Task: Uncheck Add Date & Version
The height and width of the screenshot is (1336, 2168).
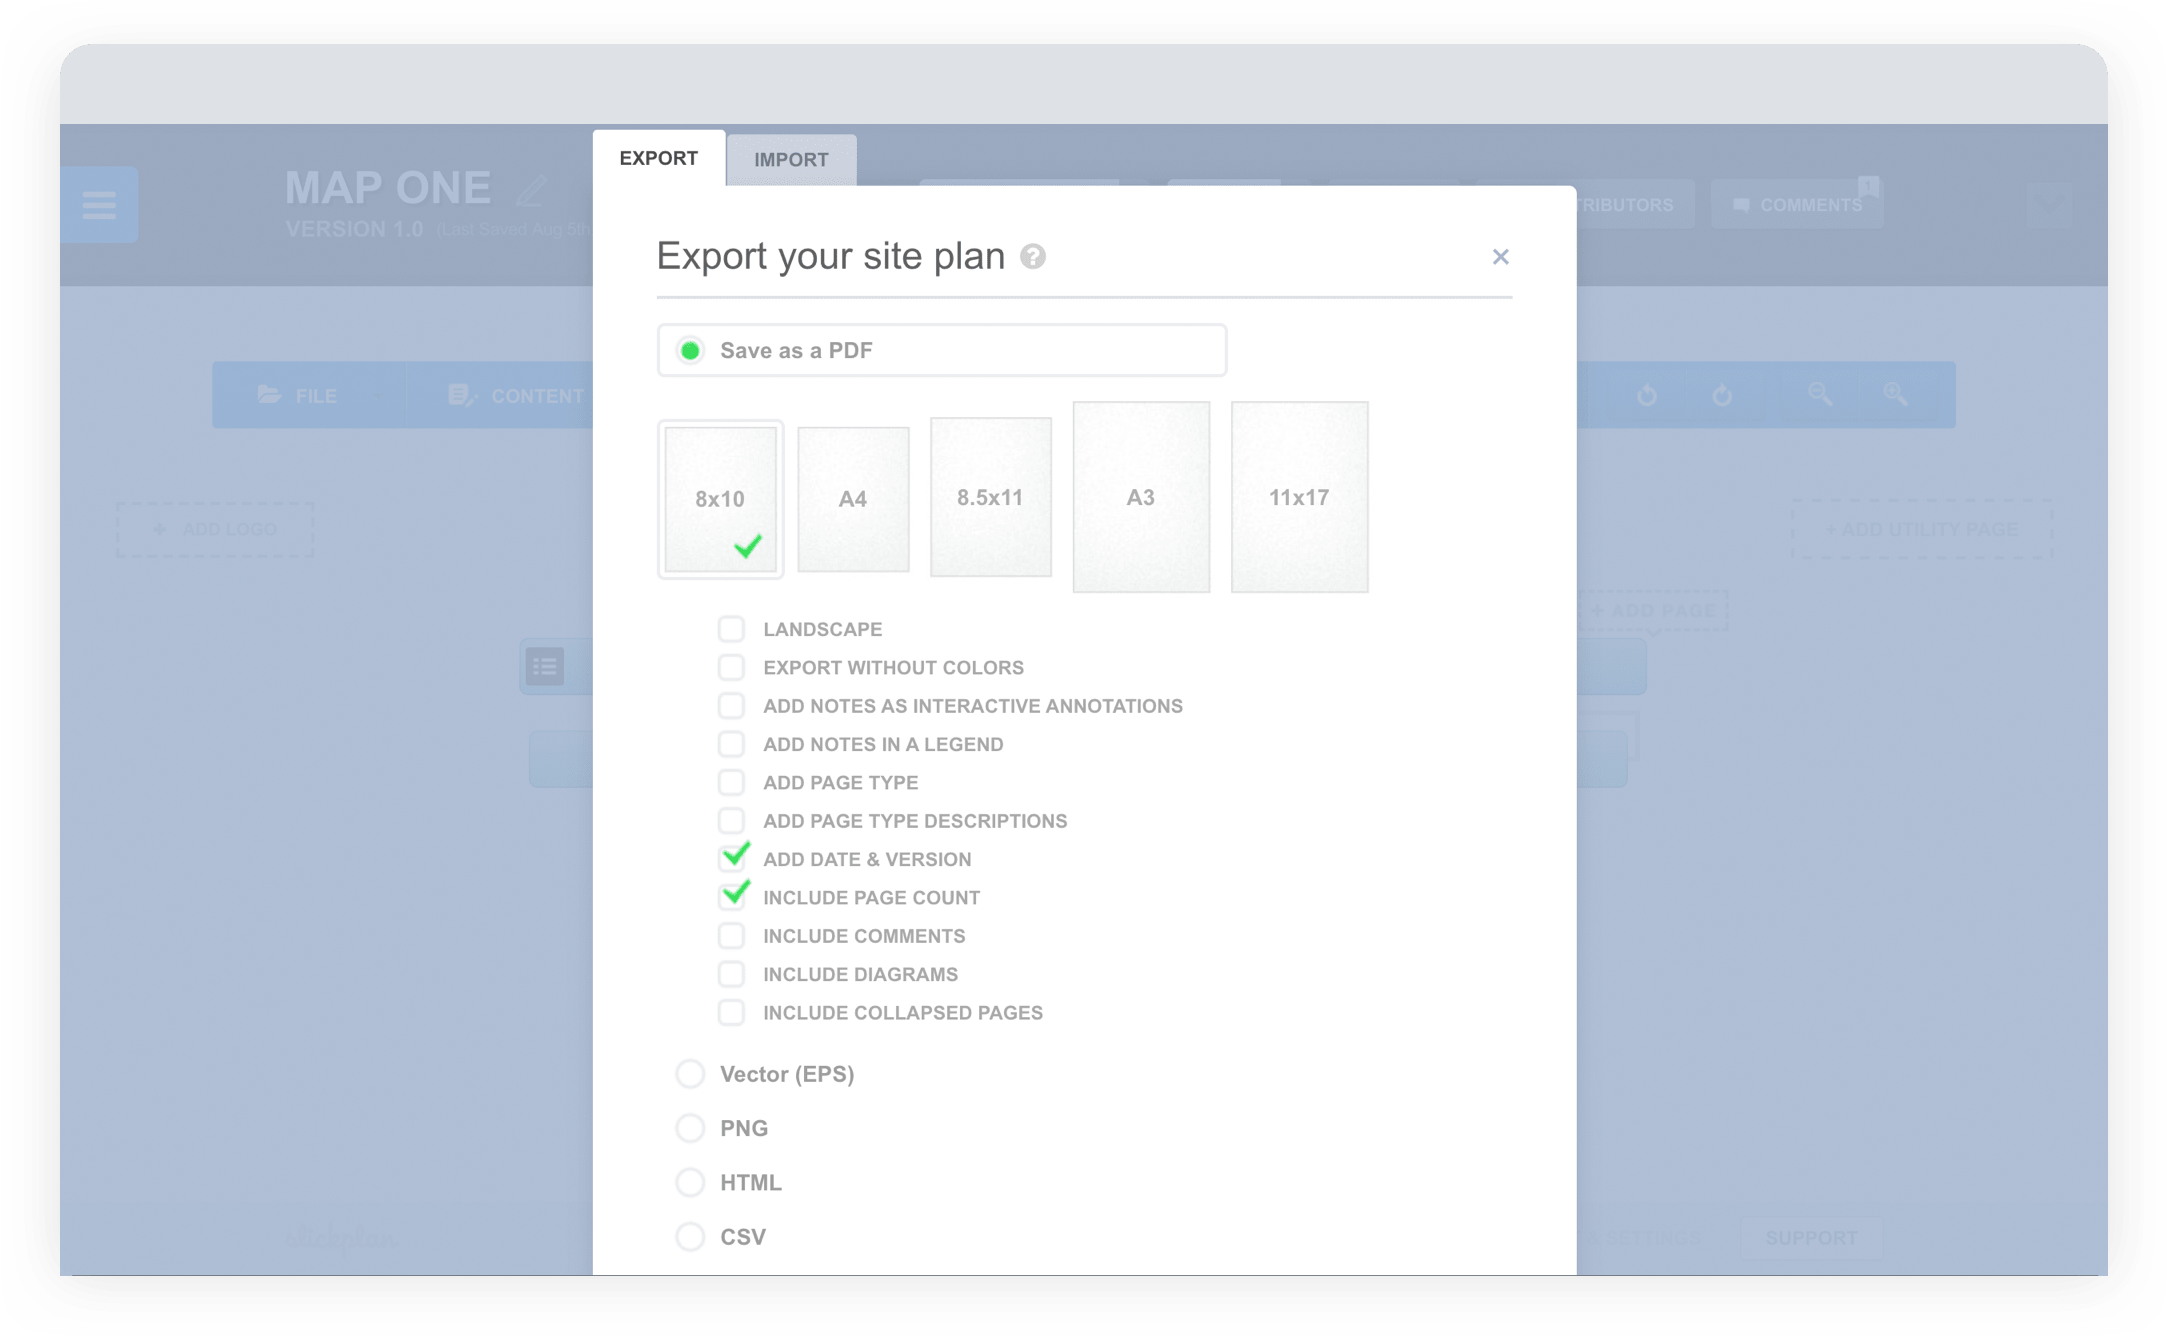Action: click(731, 859)
